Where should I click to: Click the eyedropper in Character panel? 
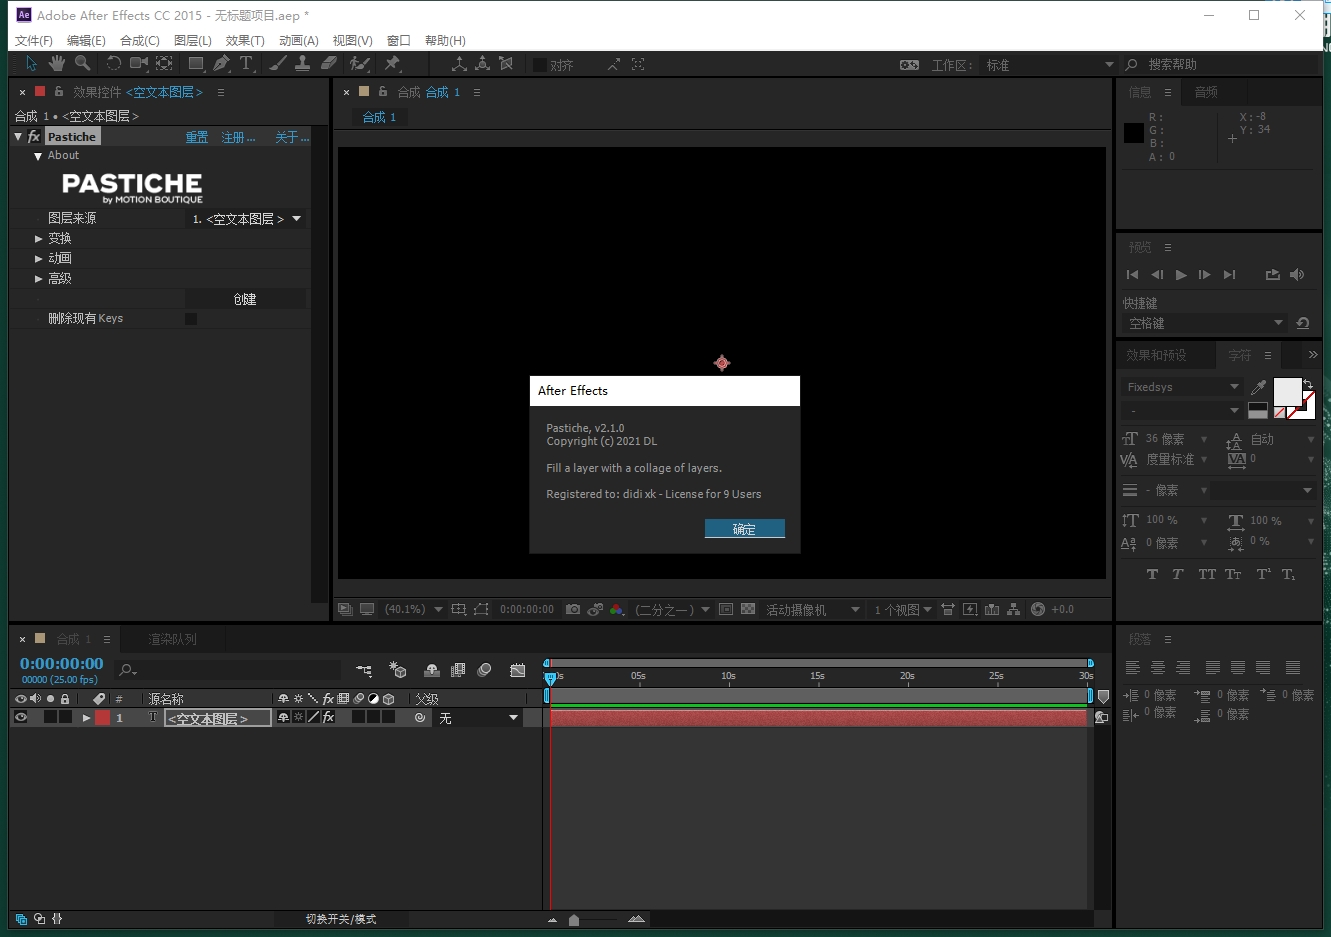coord(1259,387)
